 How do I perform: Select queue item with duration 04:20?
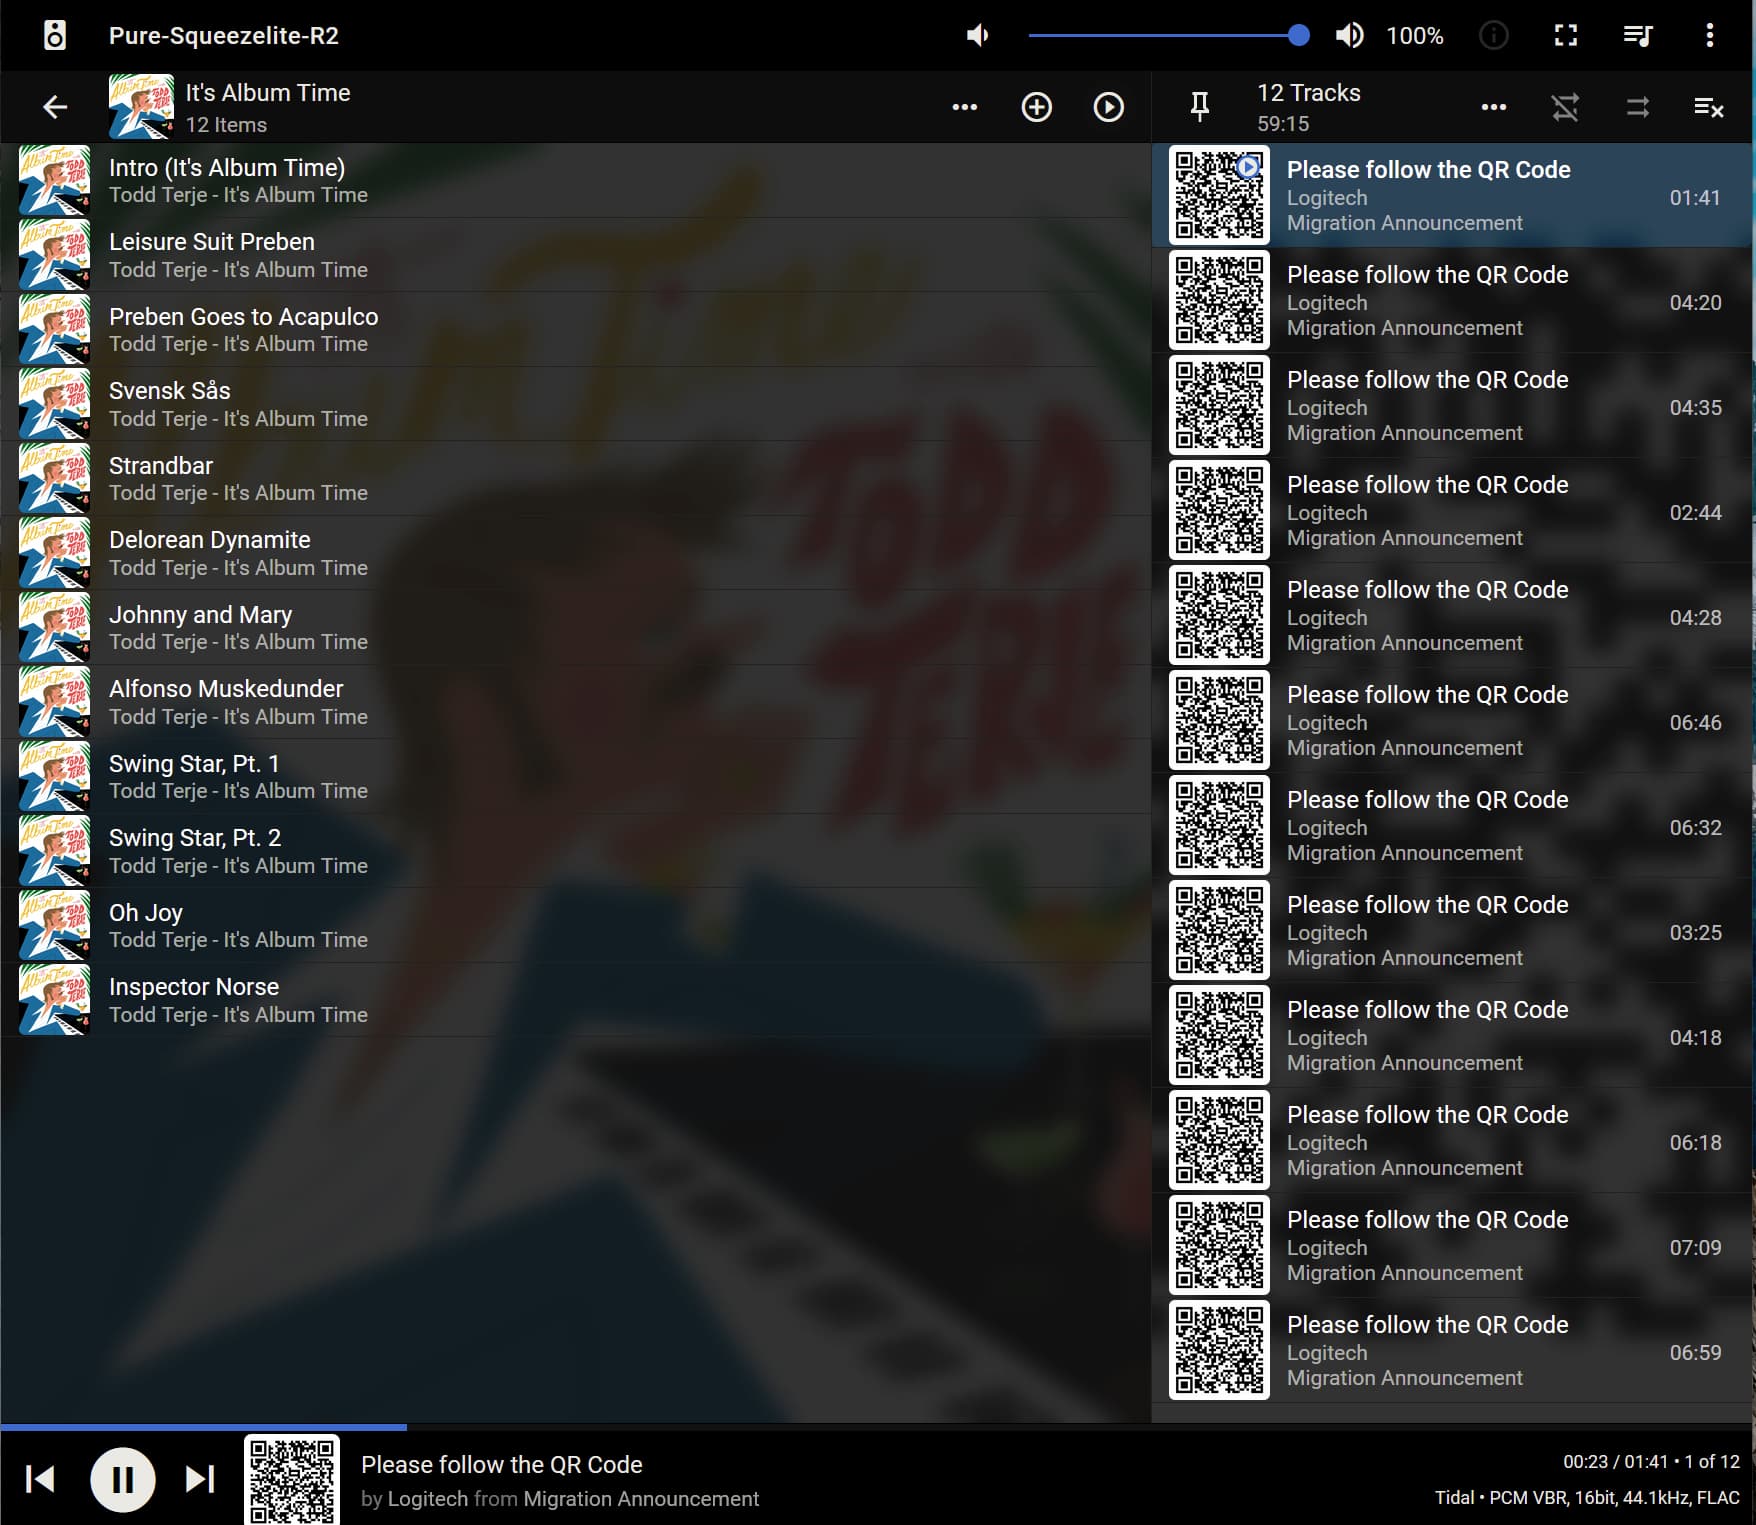(1452, 301)
